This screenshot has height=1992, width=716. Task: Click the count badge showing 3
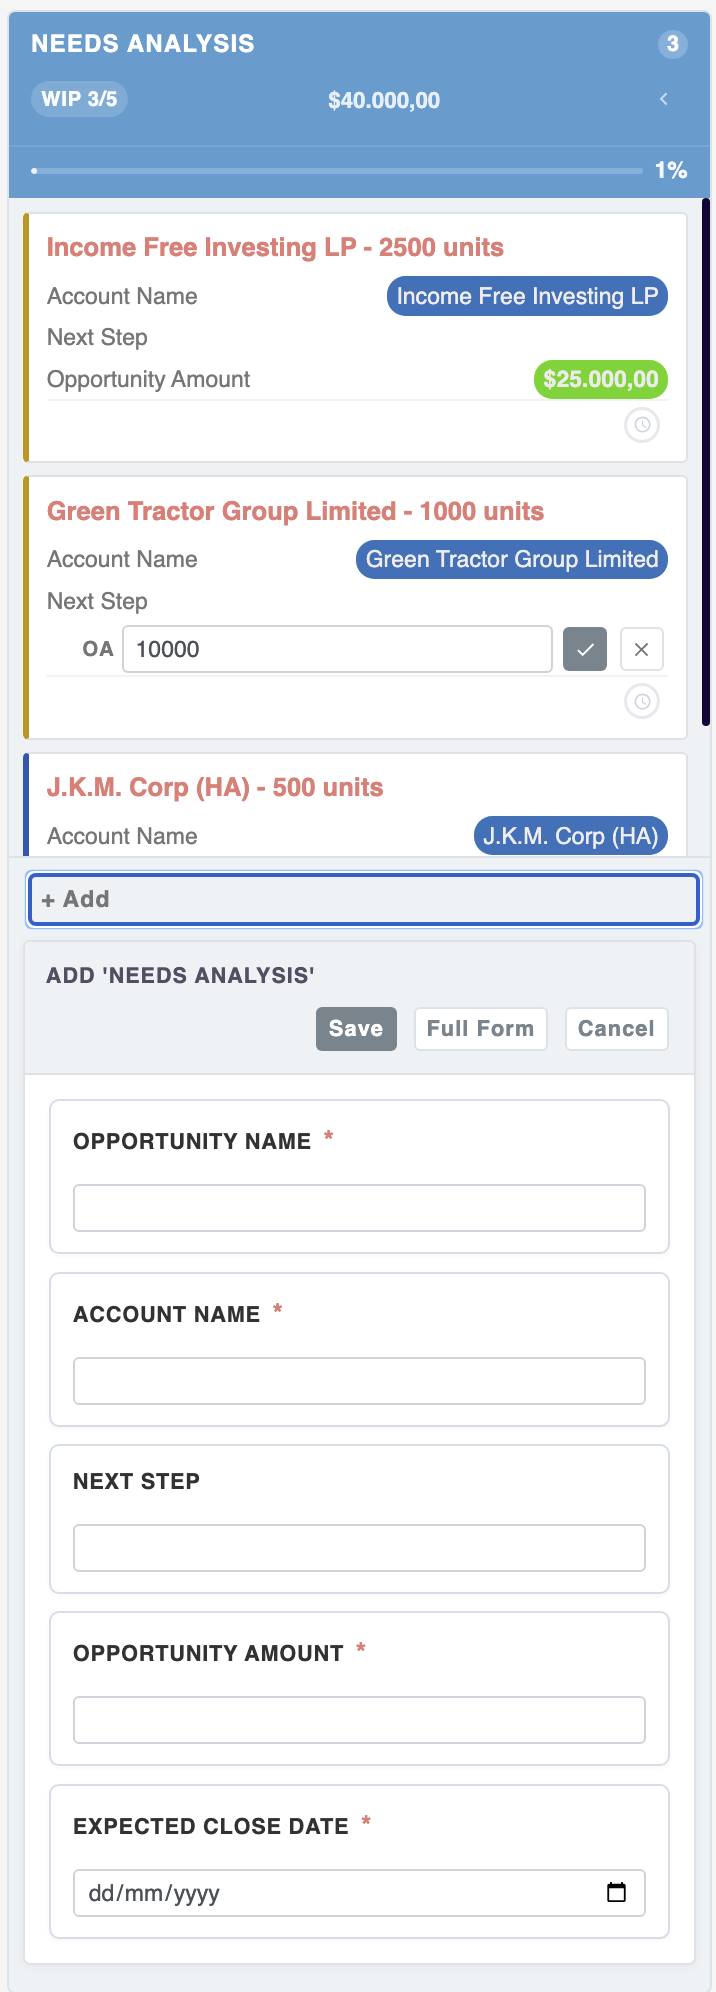click(673, 44)
